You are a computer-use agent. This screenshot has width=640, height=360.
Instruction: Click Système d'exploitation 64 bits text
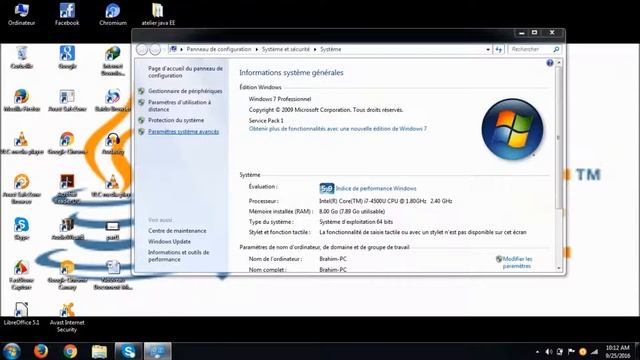[356, 222]
